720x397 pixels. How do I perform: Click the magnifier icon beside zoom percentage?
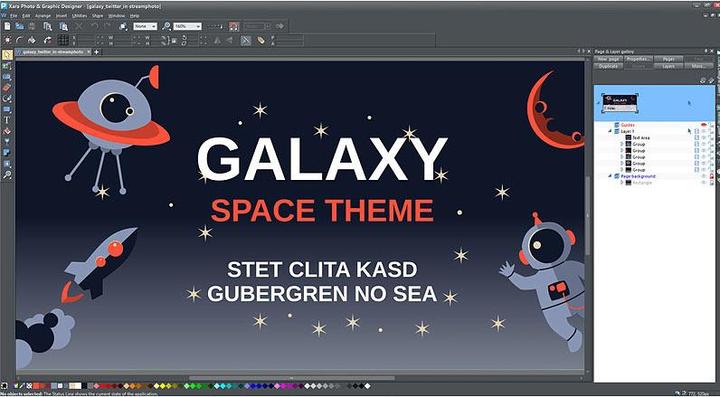[x=167, y=27]
